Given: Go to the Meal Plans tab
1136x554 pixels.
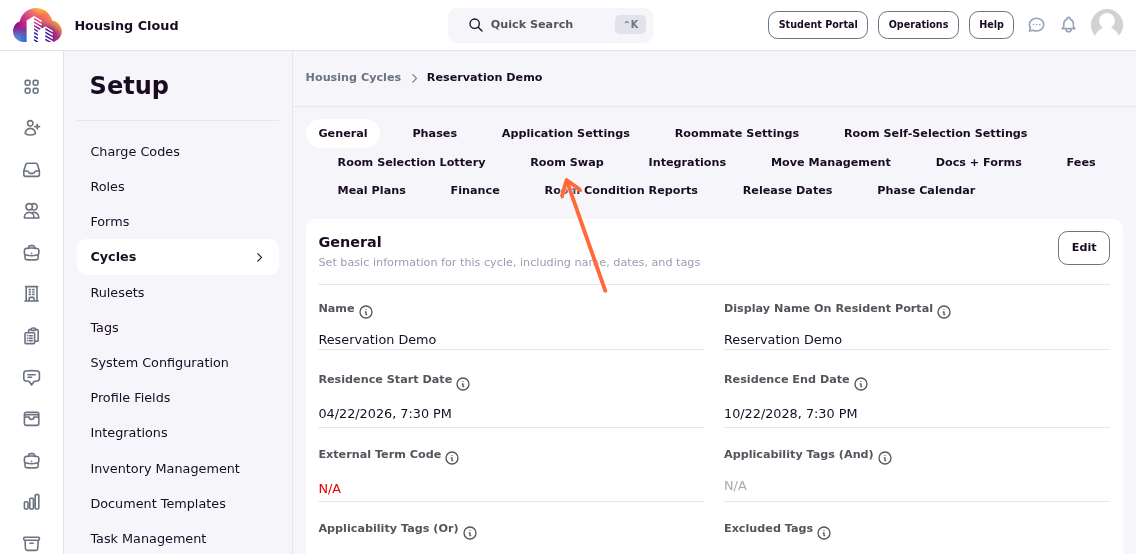Looking at the screenshot, I should click(x=372, y=190).
